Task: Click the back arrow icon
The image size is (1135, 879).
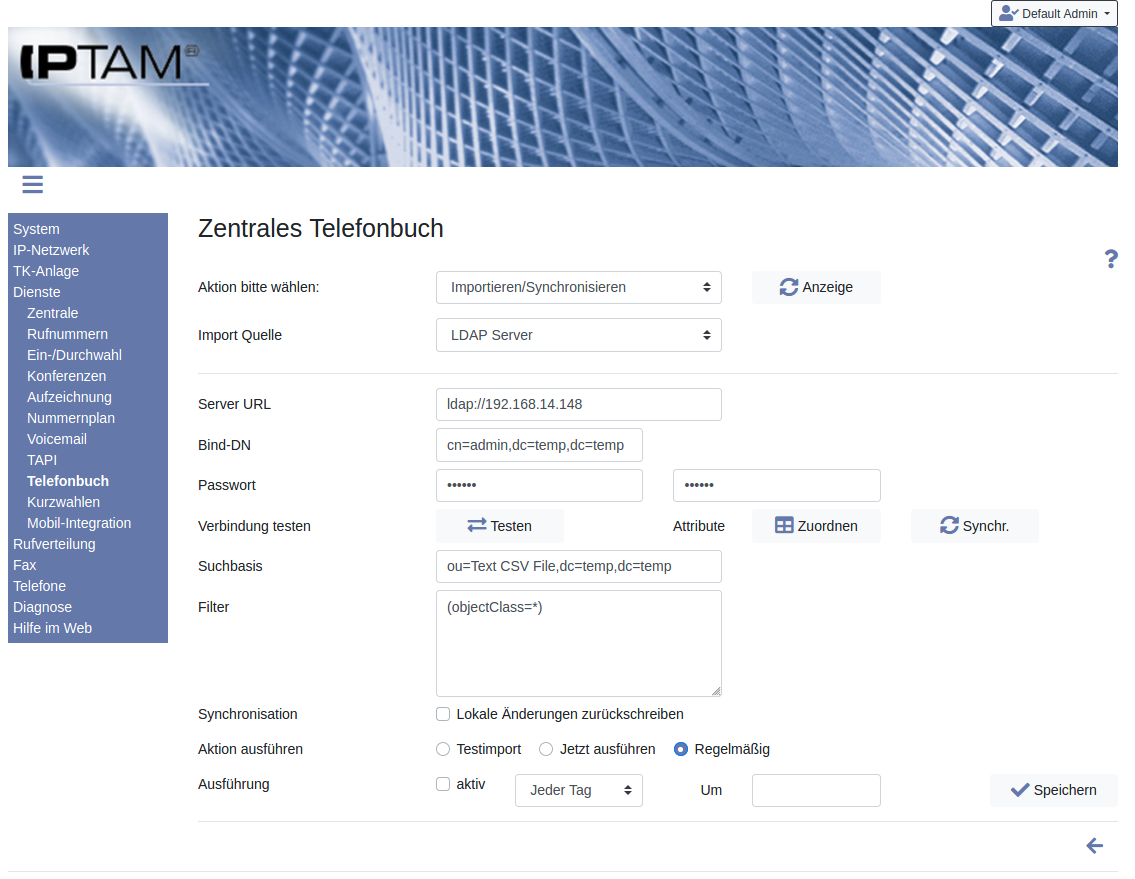Action: click(x=1094, y=846)
